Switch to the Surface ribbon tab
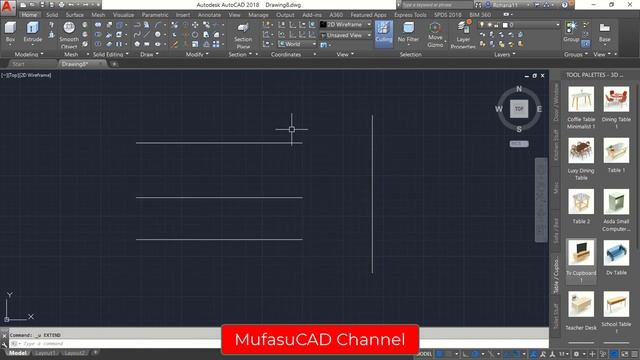 coord(75,15)
